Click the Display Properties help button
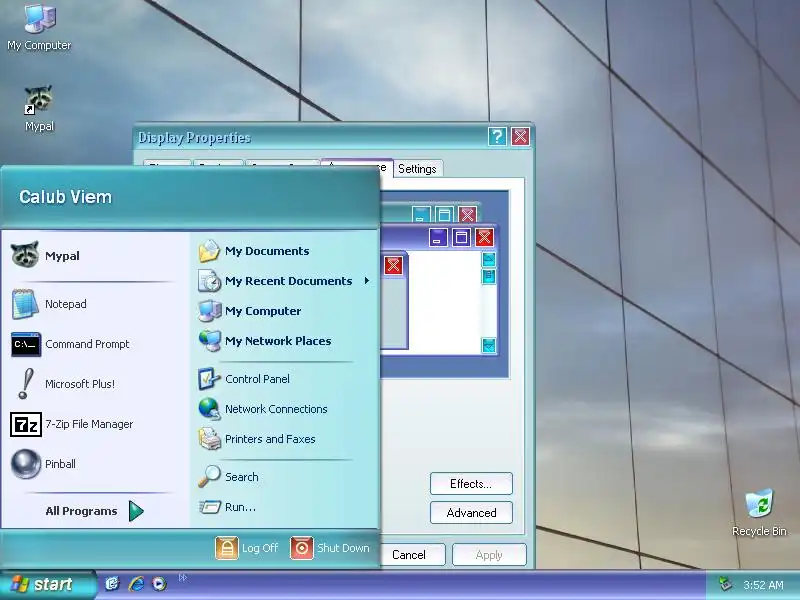 click(x=497, y=136)
